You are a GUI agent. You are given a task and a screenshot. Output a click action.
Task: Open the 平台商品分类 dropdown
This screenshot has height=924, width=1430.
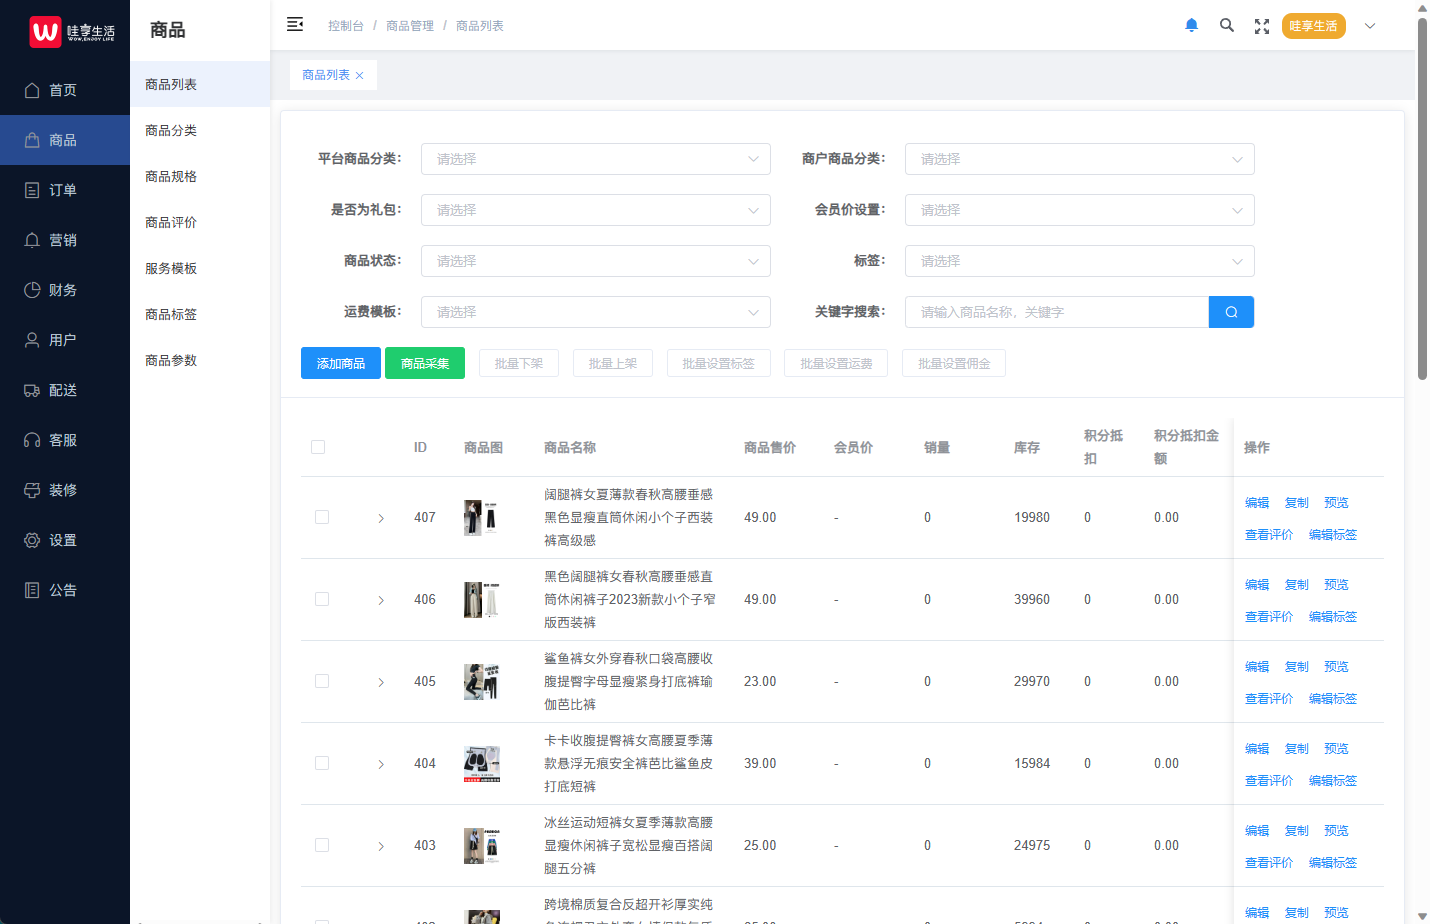(x=595, y=159)
